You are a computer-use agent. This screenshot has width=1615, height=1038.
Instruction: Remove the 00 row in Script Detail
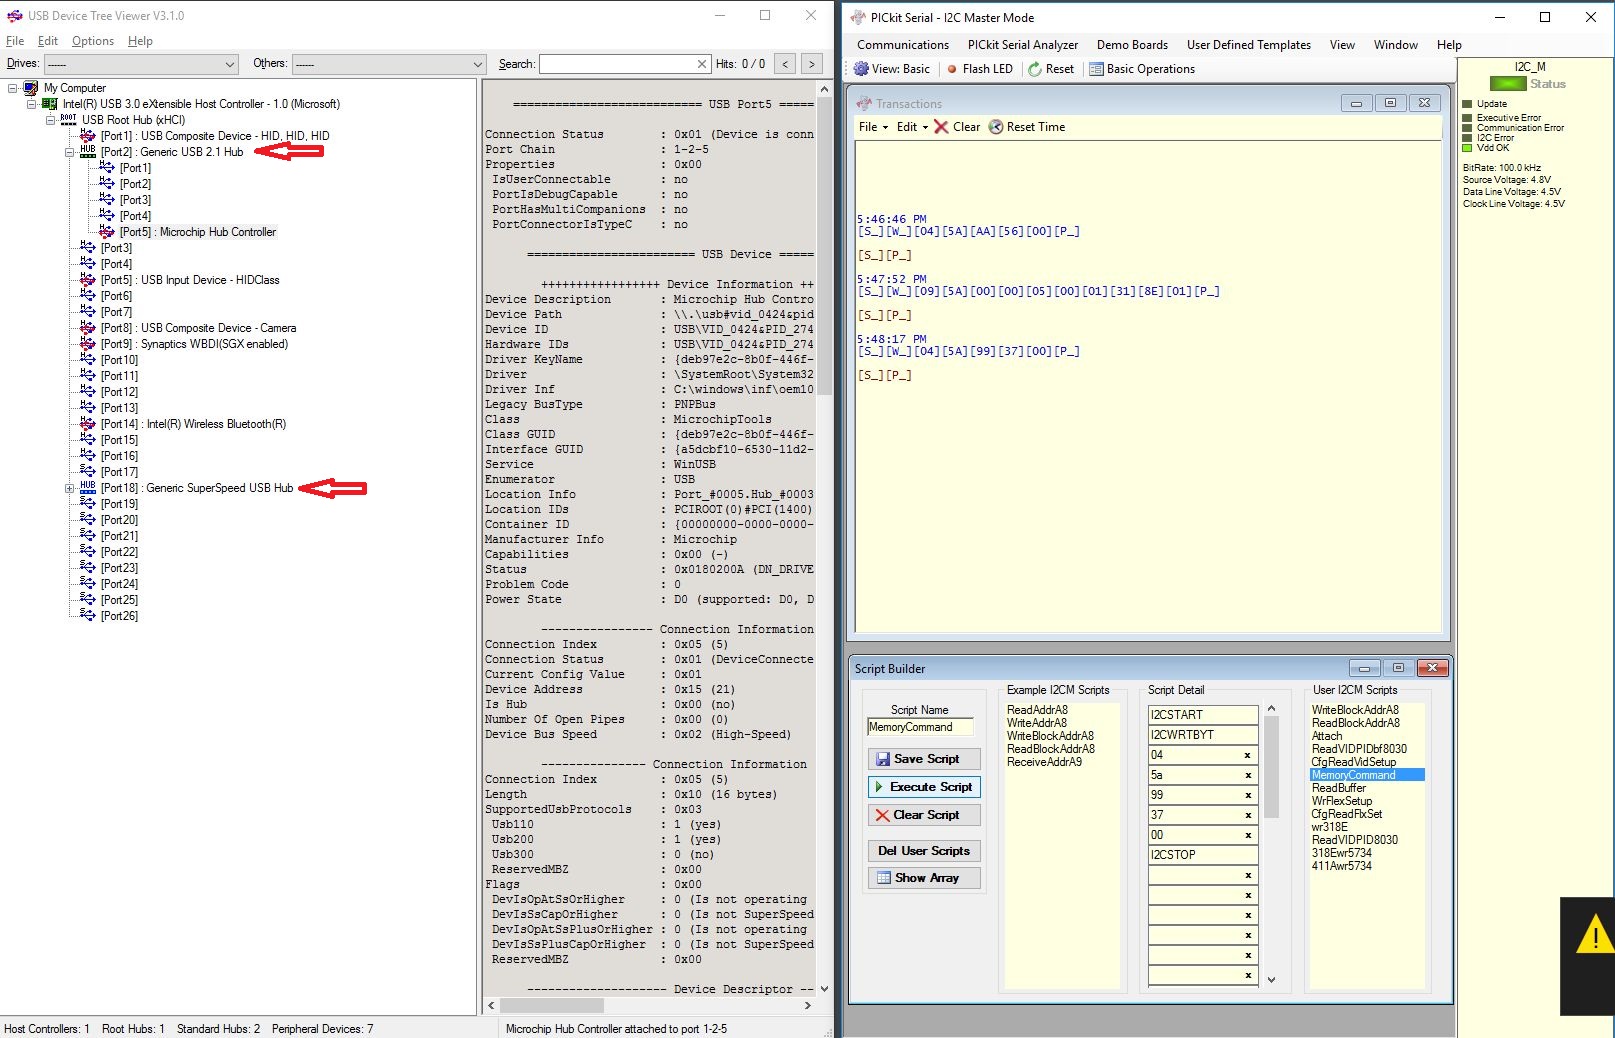coord(1248,835)
